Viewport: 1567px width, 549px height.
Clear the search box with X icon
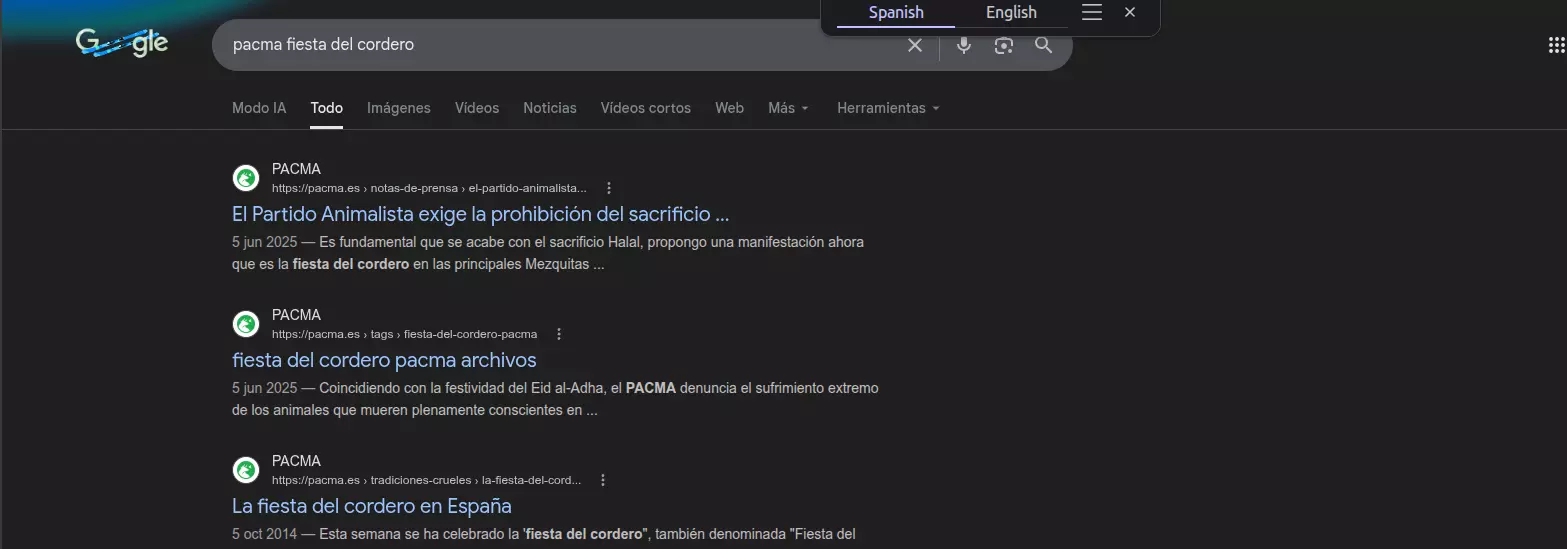point(914,45)
